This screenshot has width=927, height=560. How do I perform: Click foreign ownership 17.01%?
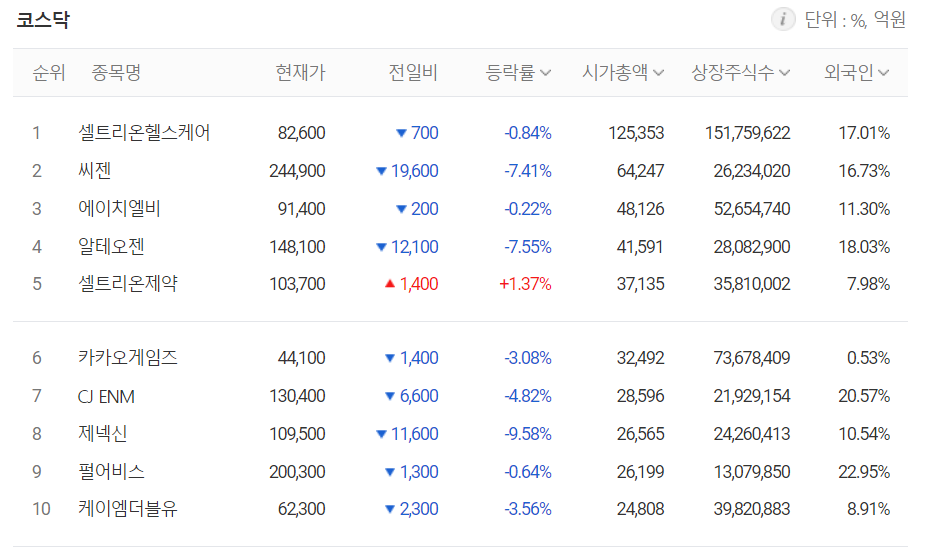click(x=864, y=133)
